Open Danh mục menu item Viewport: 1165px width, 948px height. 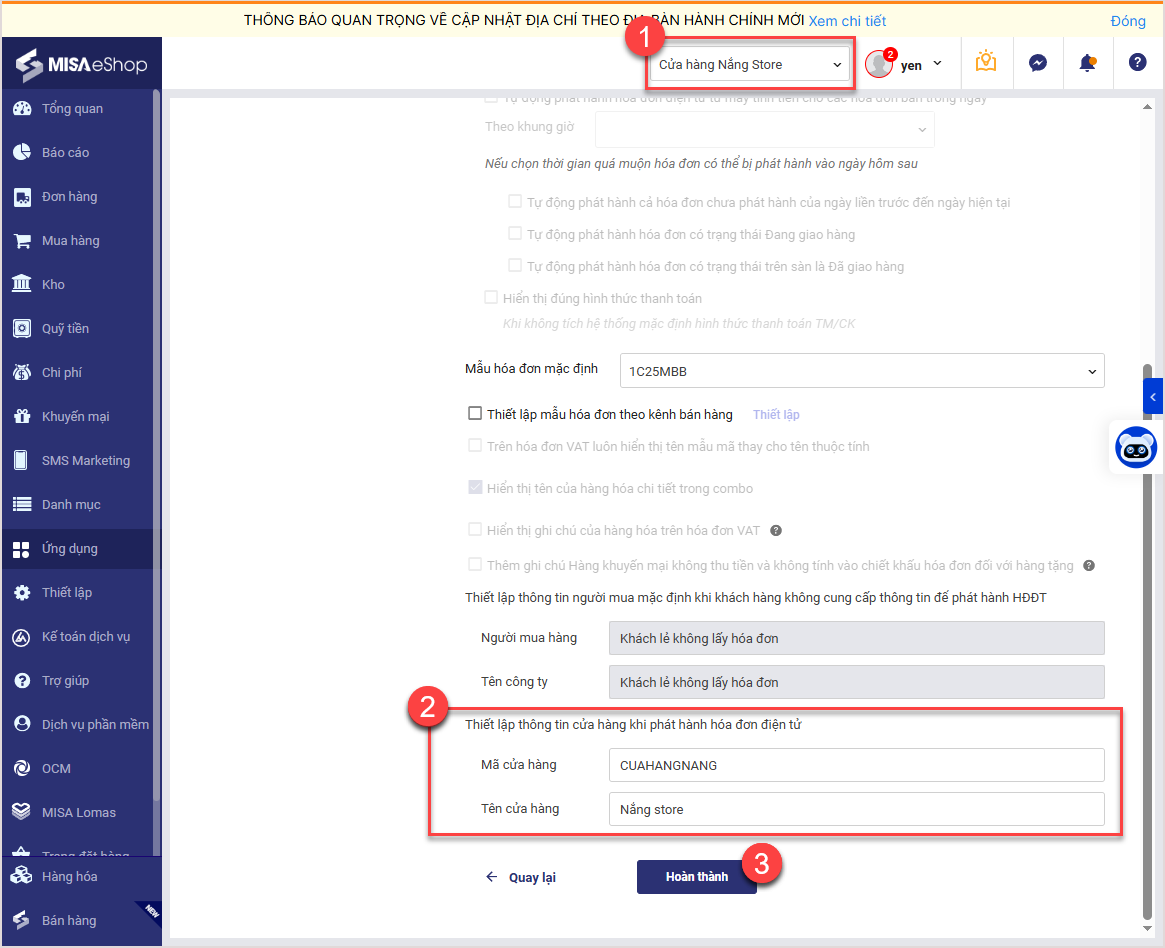click(x=71, y=504)
